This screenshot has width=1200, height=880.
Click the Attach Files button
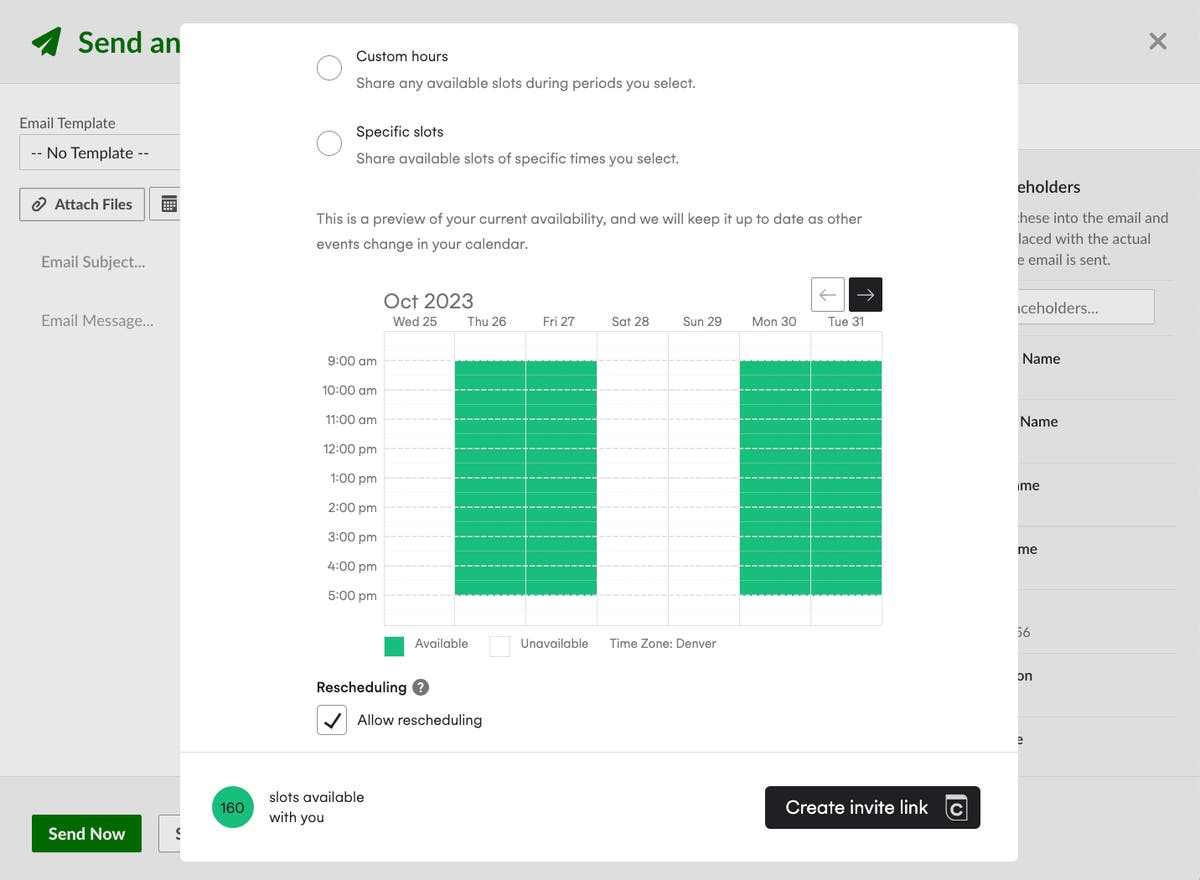(x=81, y=204)
